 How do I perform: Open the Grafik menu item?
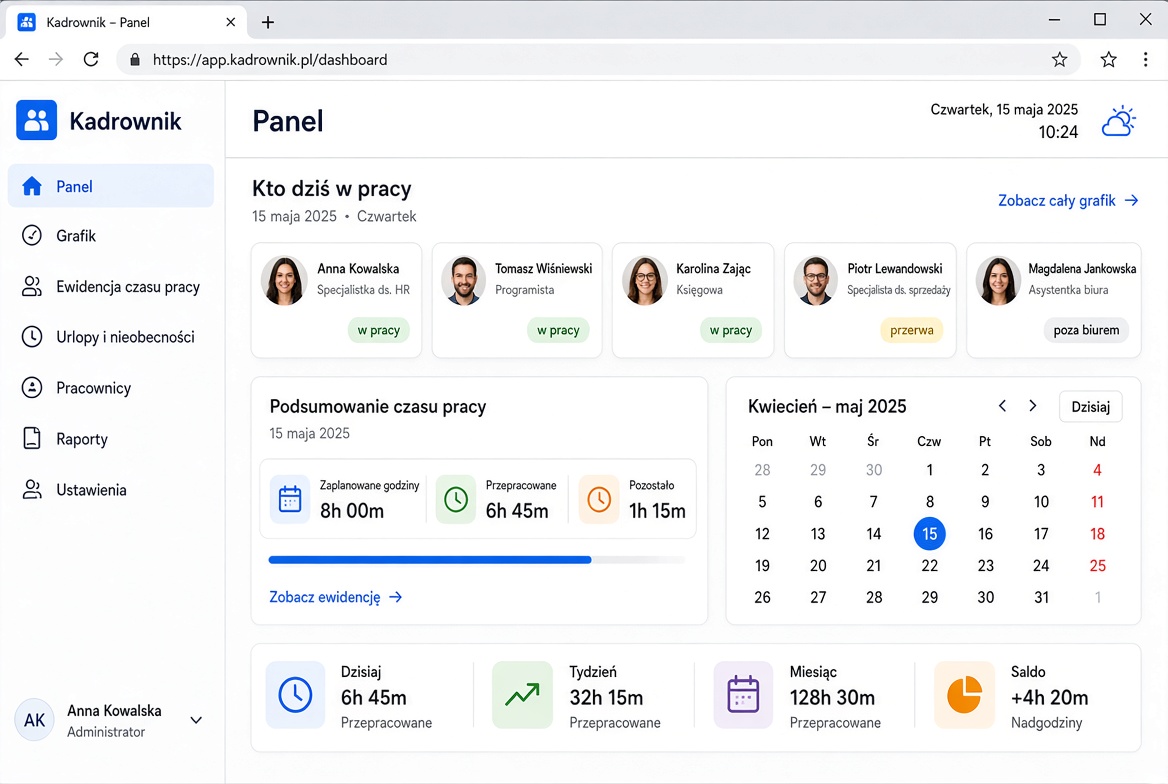pyautogui.click(x=110, y=235)
